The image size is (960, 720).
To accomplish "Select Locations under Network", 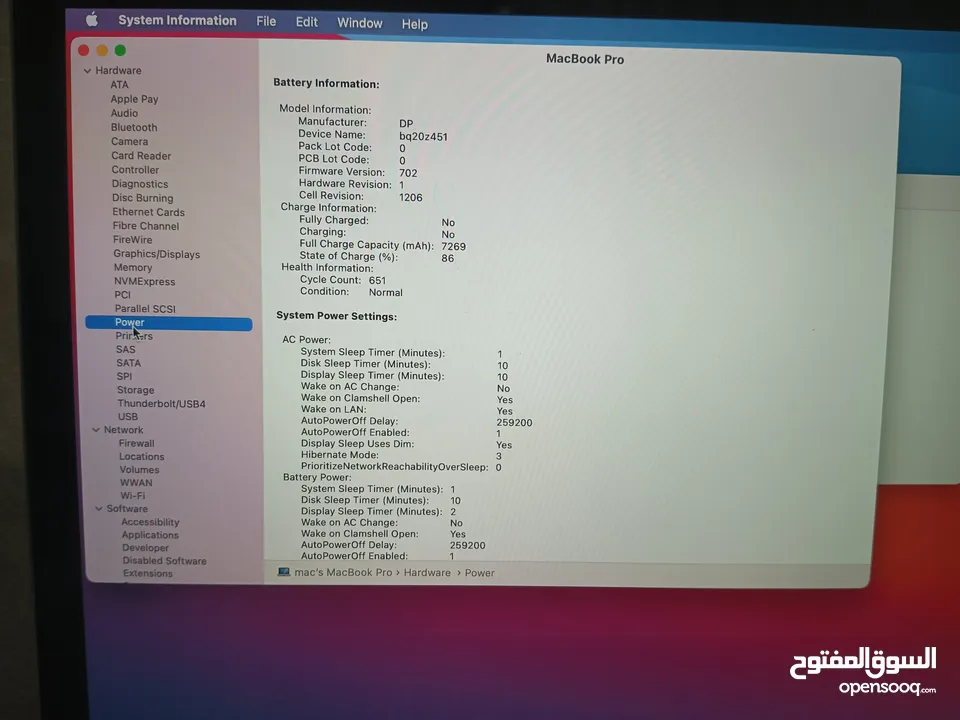I will [141, 457].
